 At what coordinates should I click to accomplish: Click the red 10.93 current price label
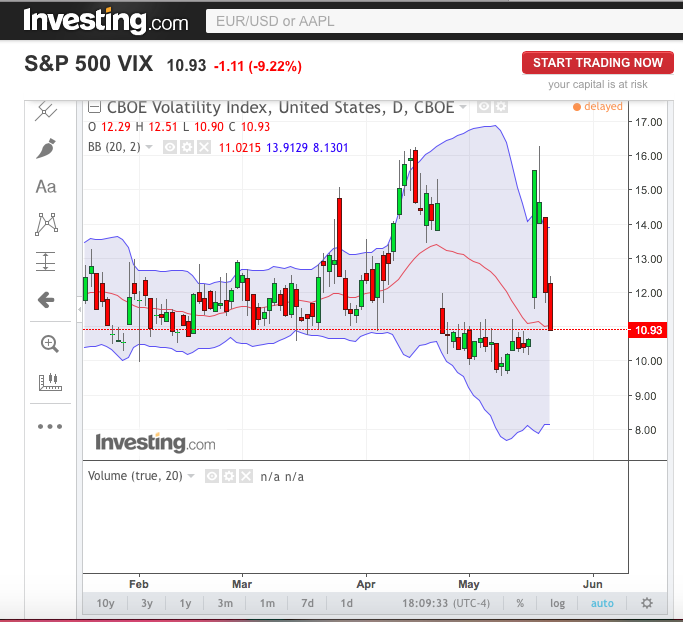(648, 330)
